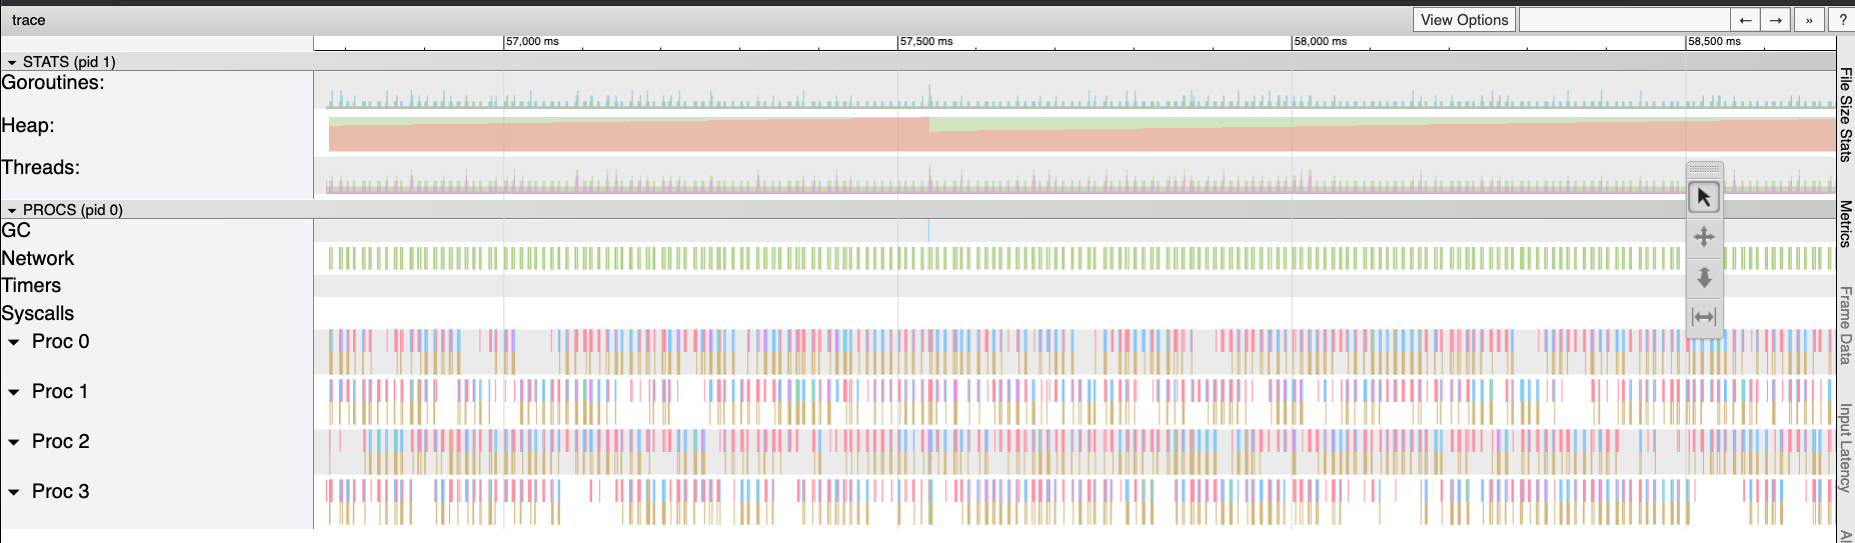Screen dimensions: 1855x543
Task: Collapse the STATS (pid 1) section
Action: tap(12, 62)
